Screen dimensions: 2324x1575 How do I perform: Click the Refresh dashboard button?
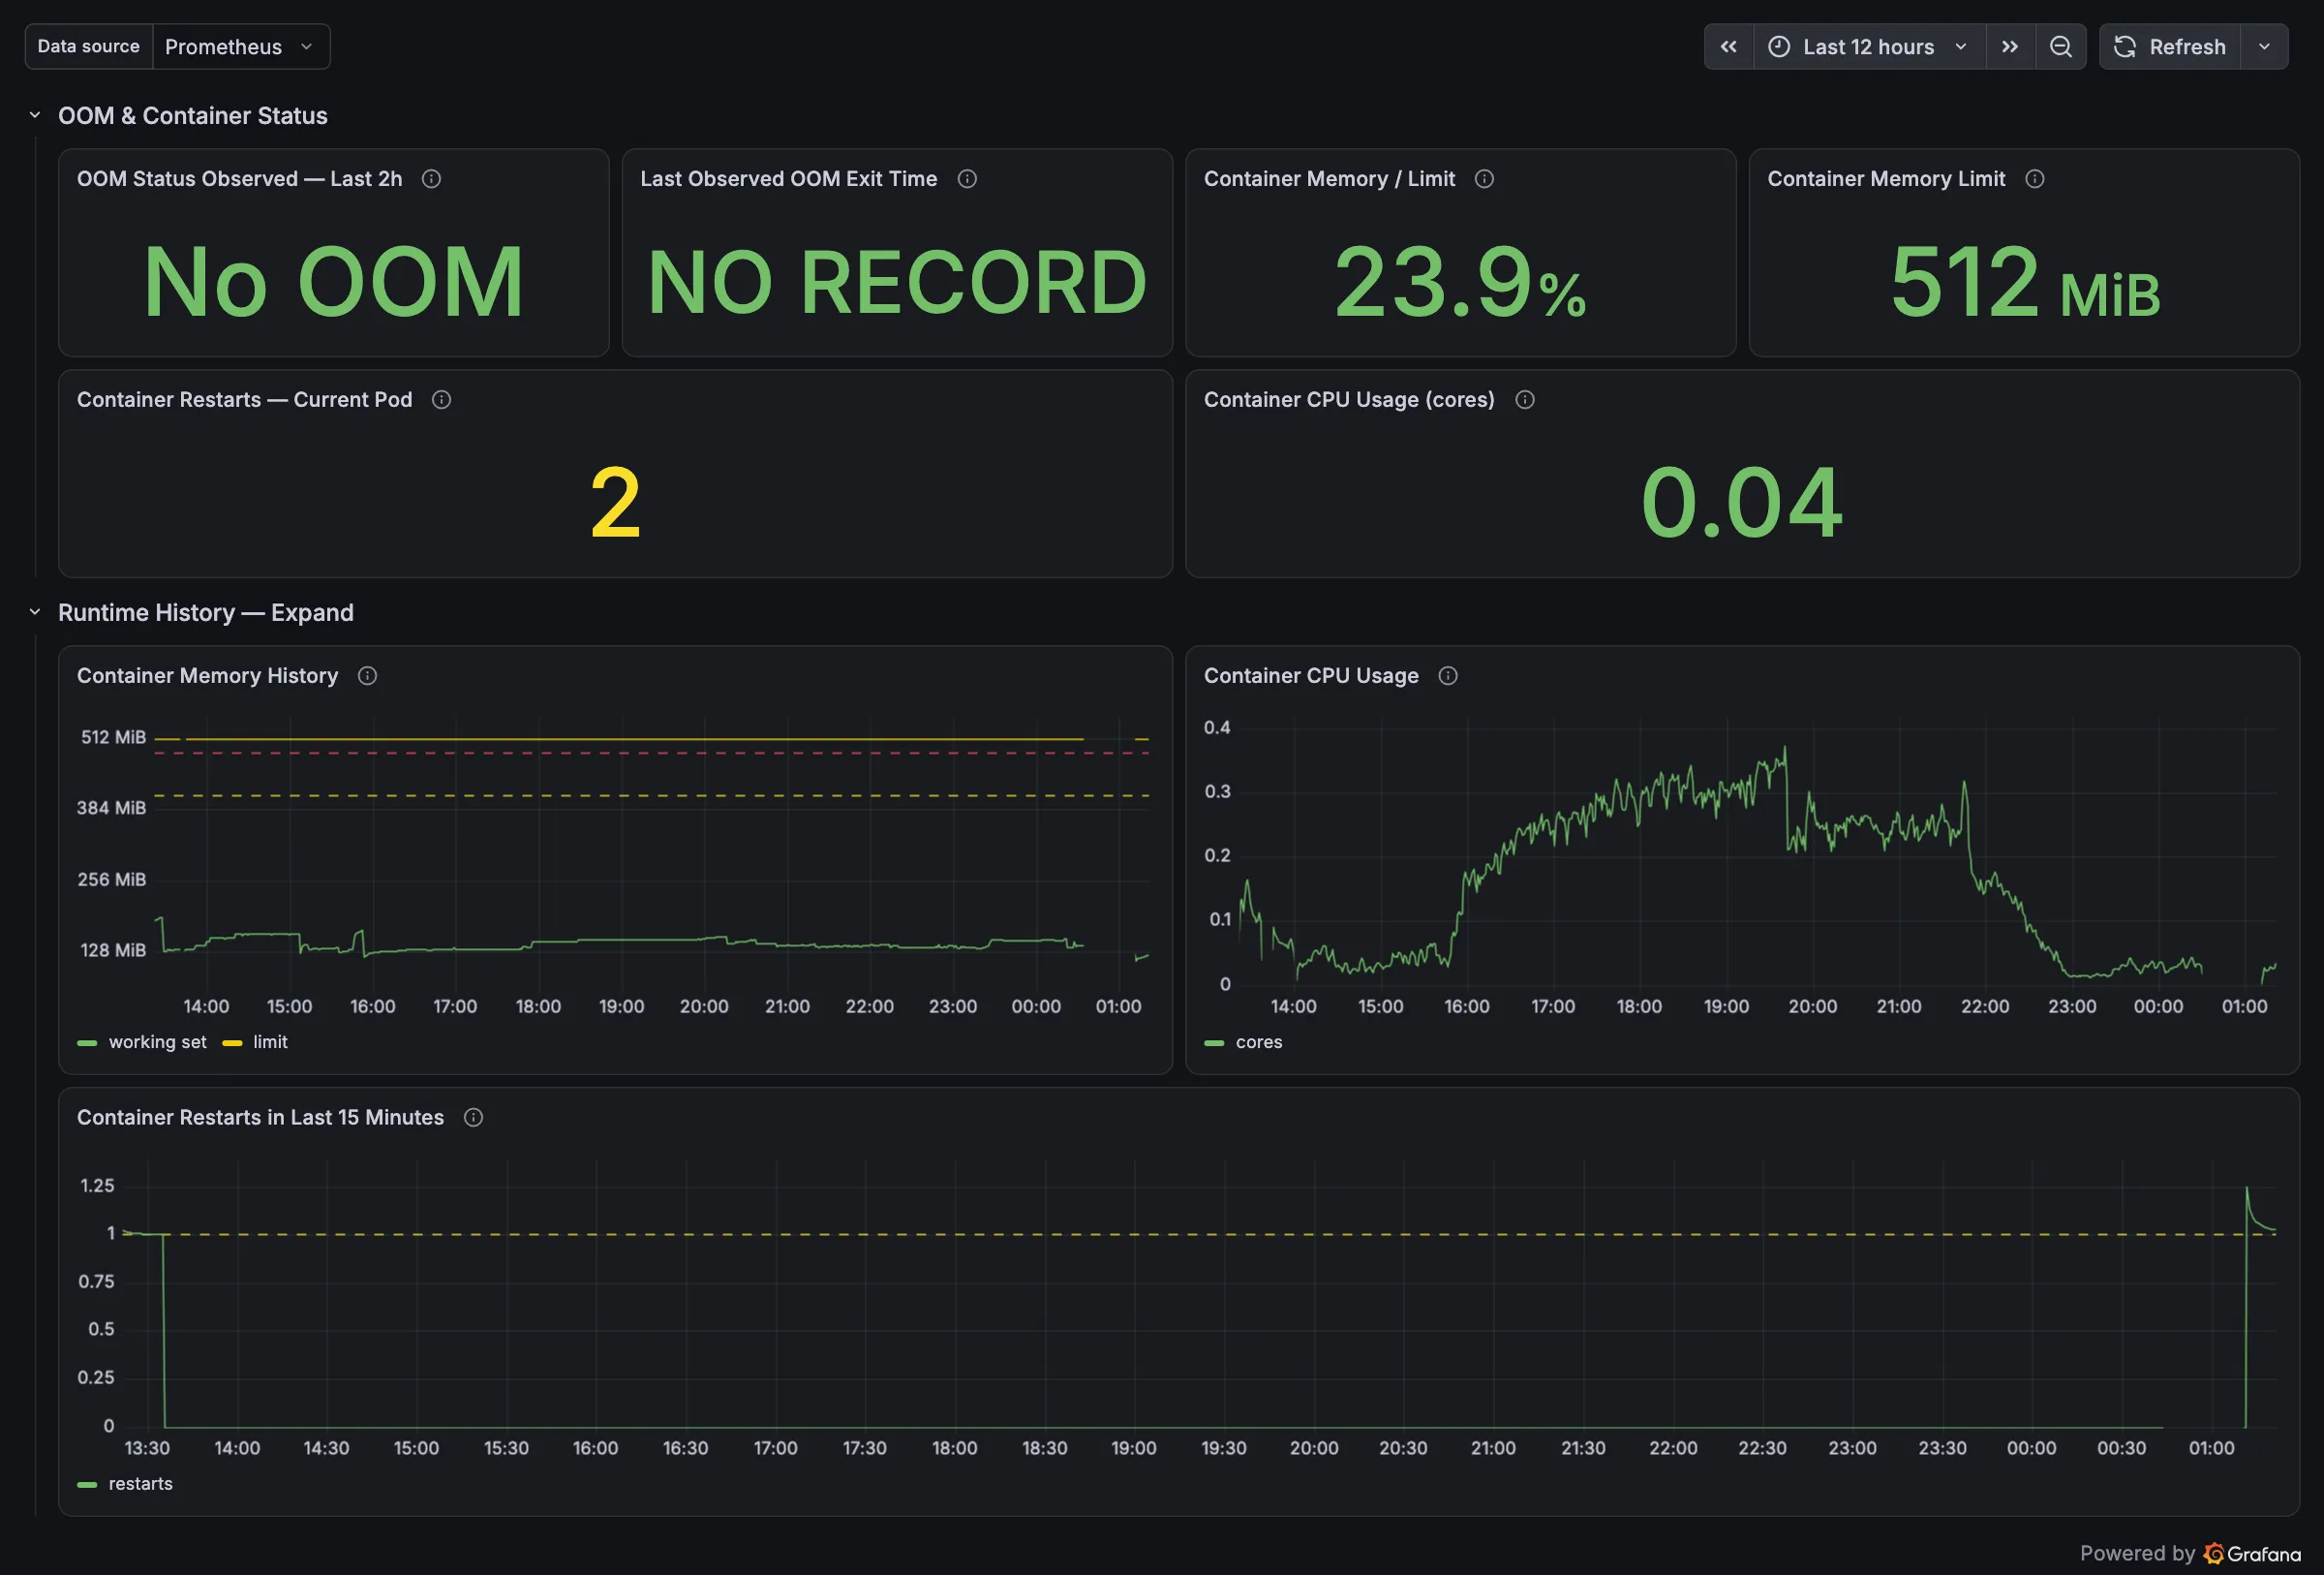click(x=2170, y=47)
